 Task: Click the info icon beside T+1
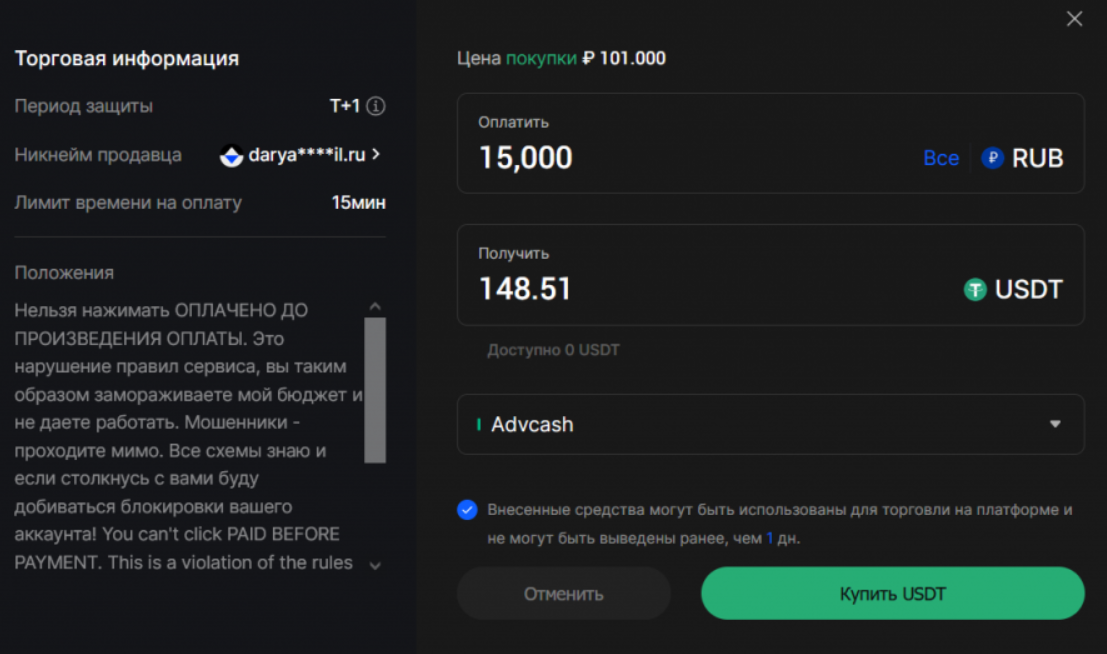pos(376,106)
